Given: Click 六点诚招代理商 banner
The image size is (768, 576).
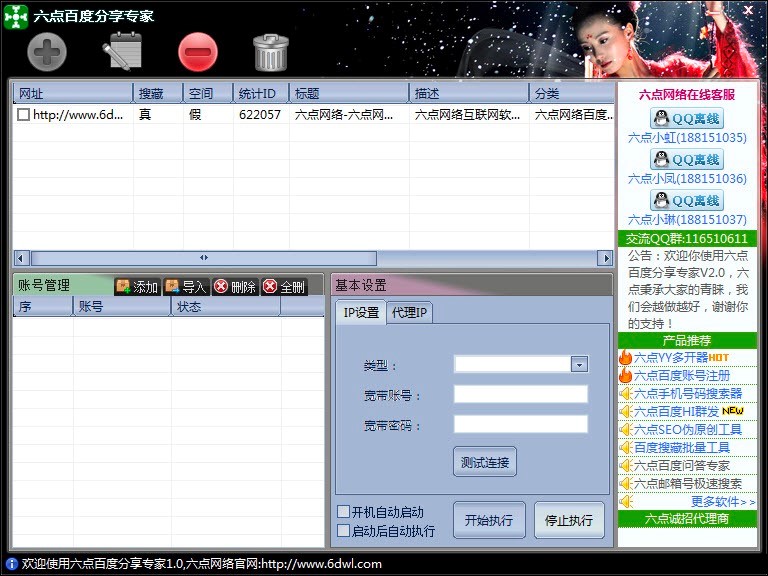Looking at the screenshot, I should [x=687, y=519].
